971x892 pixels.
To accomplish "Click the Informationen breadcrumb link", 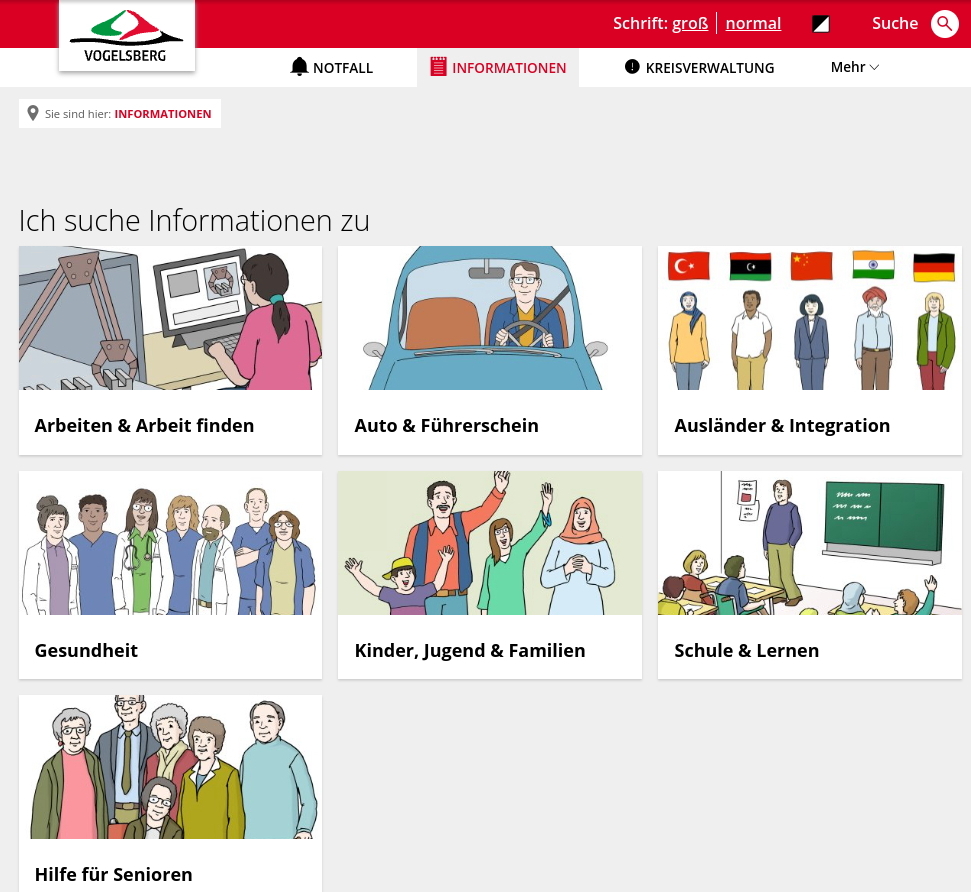I will [163, 114].
